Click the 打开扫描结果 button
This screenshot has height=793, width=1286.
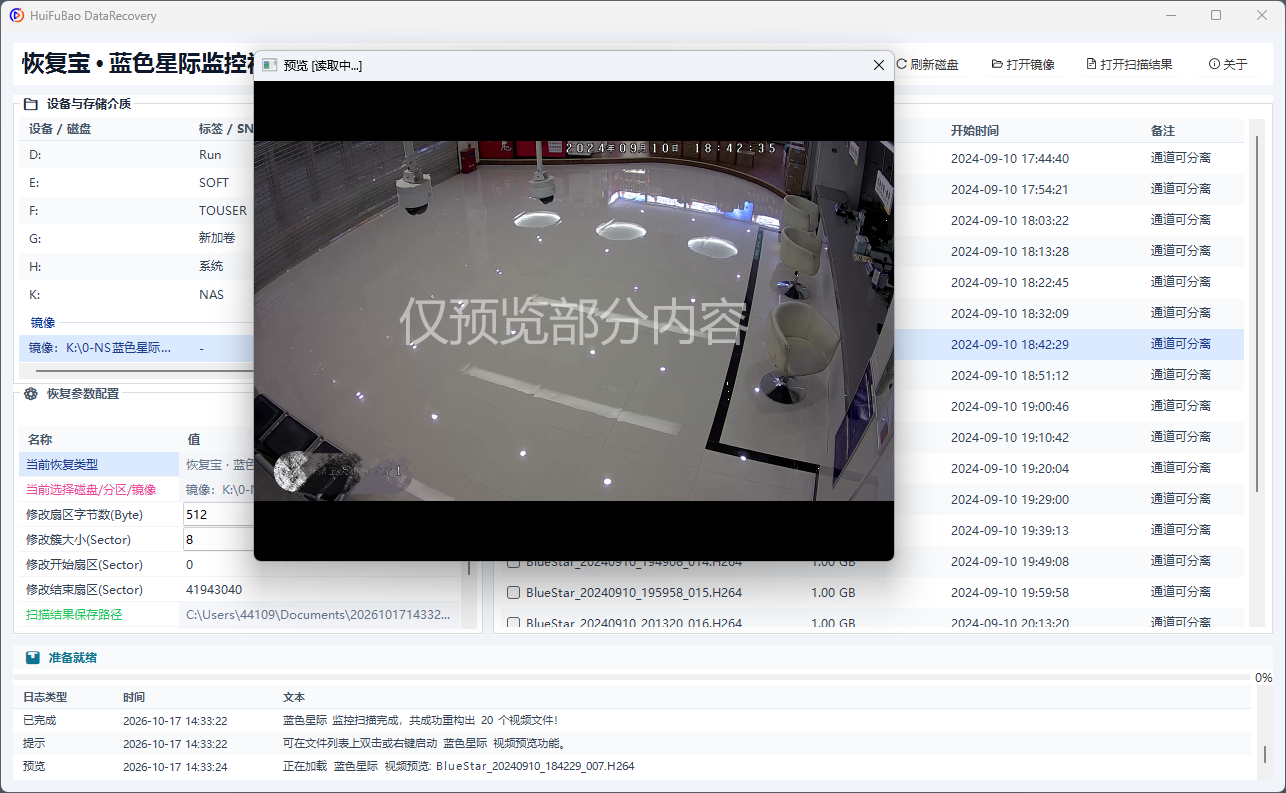click(x=1129, y=64)
